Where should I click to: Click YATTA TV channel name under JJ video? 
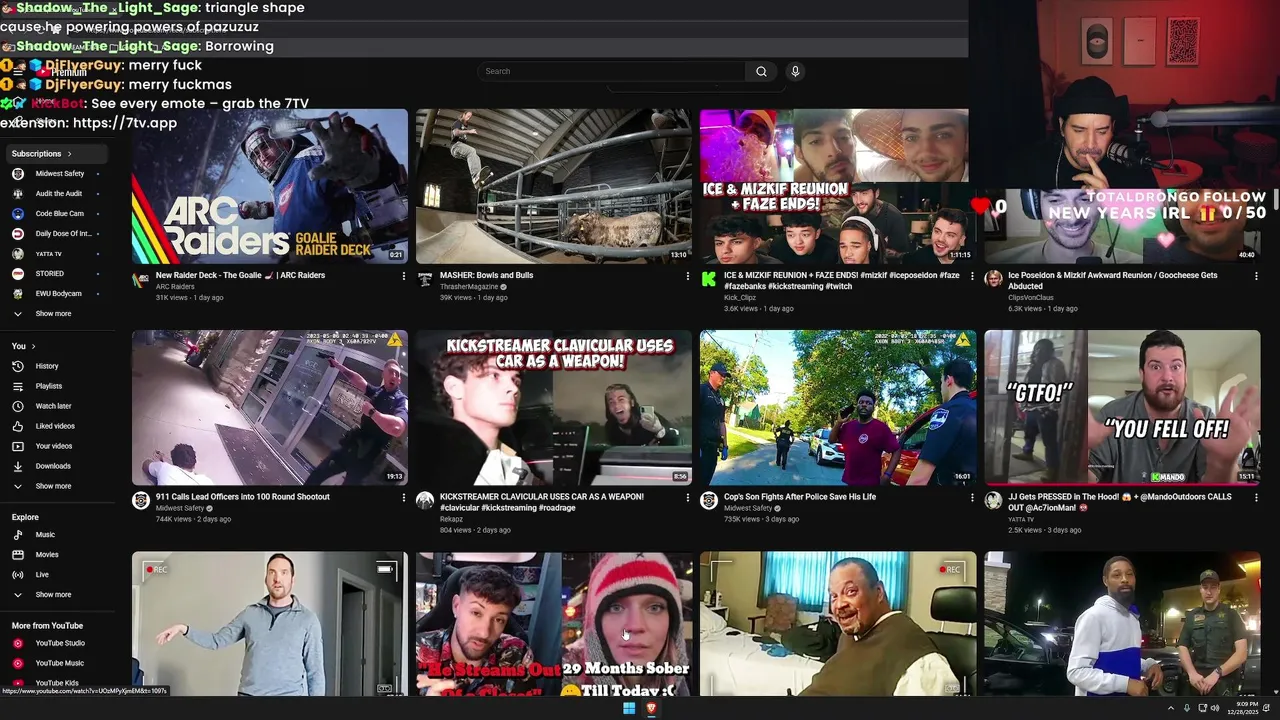pyautogui.click(x=1021, y=519)
